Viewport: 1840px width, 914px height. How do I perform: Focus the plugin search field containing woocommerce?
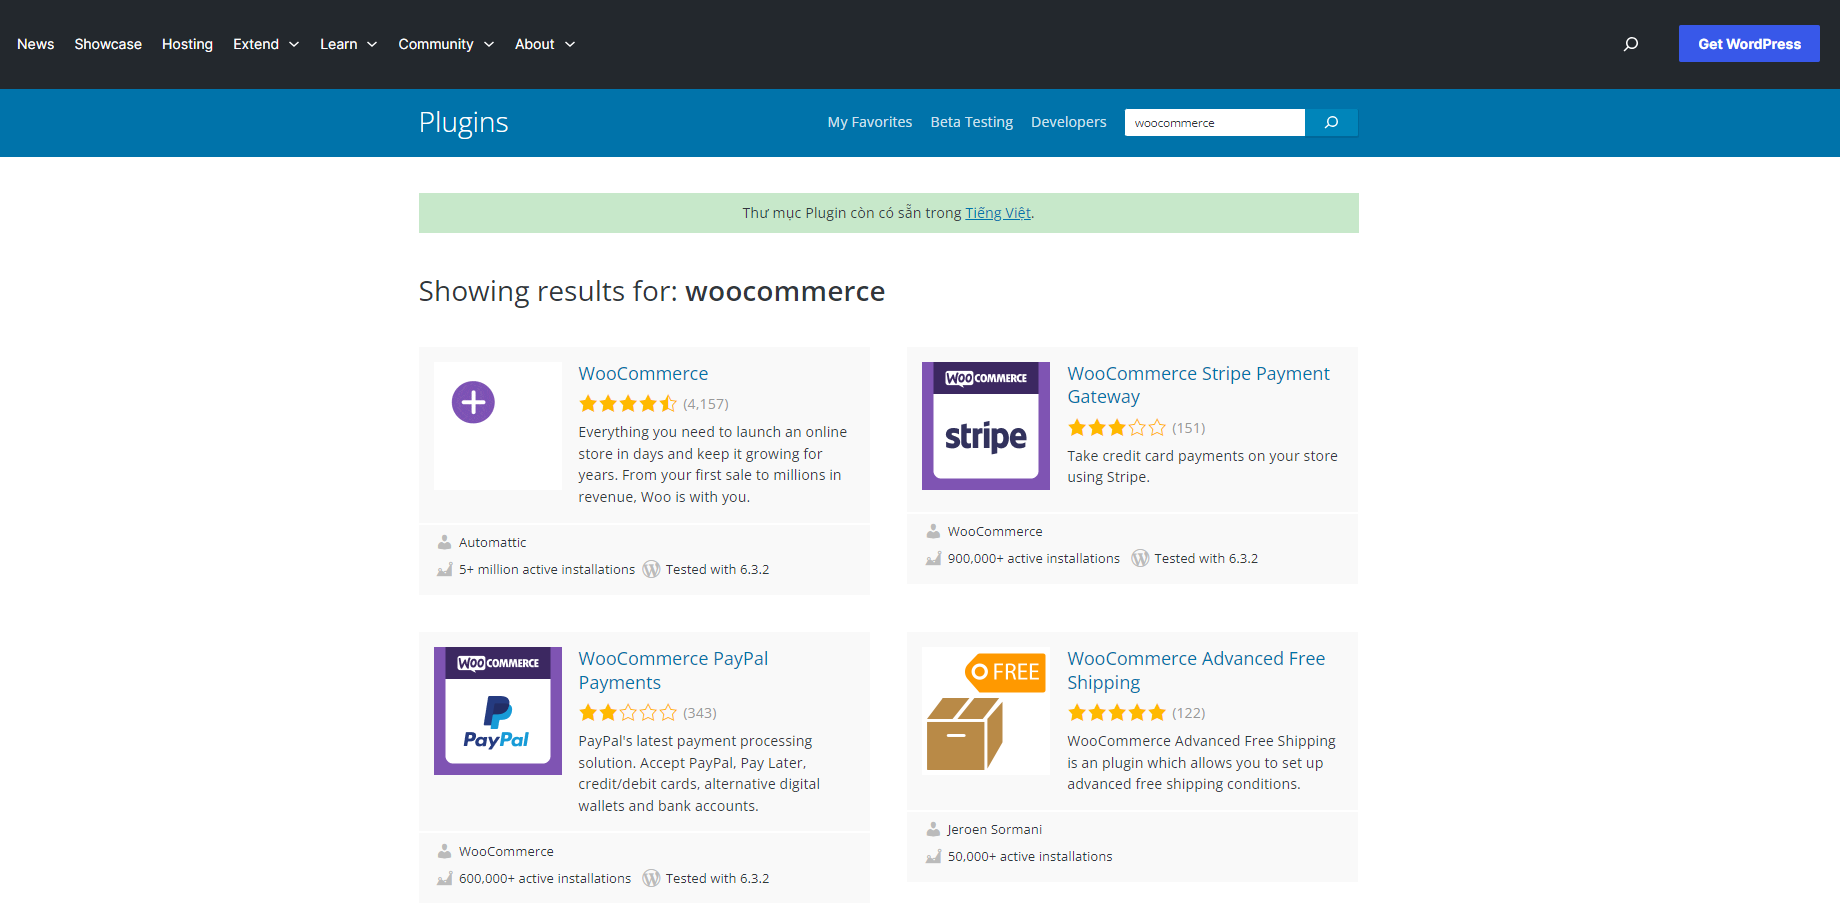click(1215, 122)
